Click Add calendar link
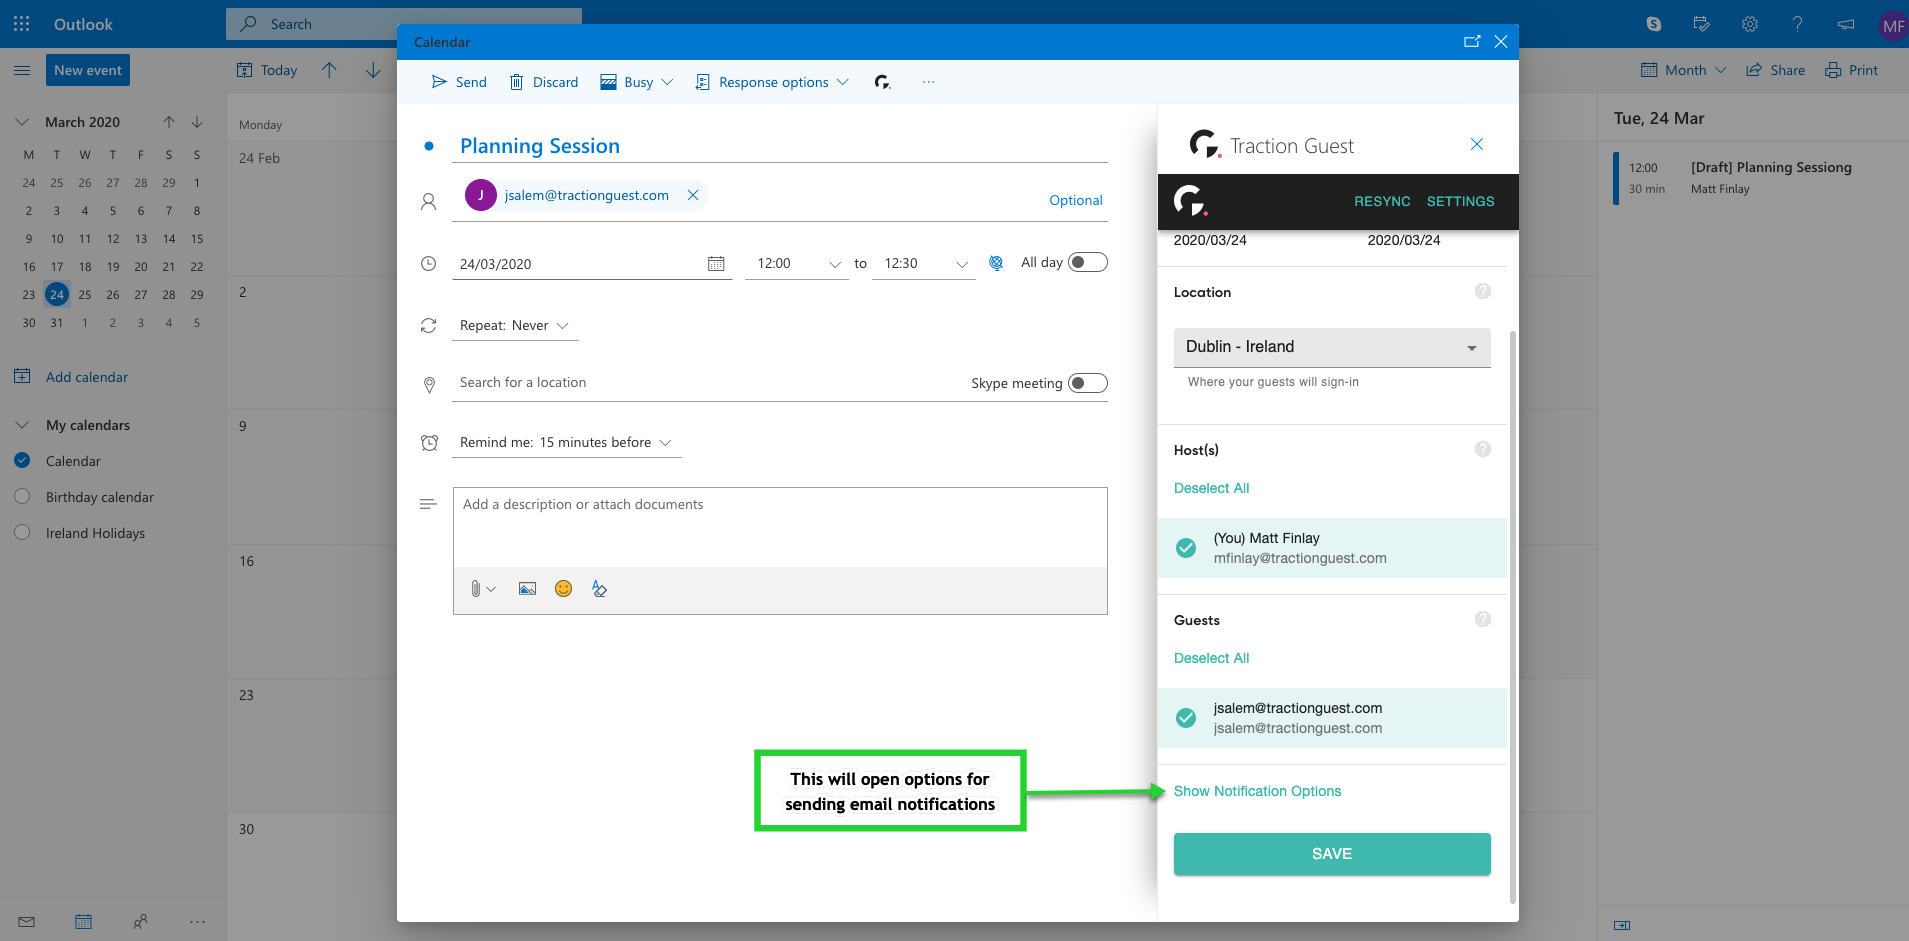The image size is (1909, 941). 87,377
